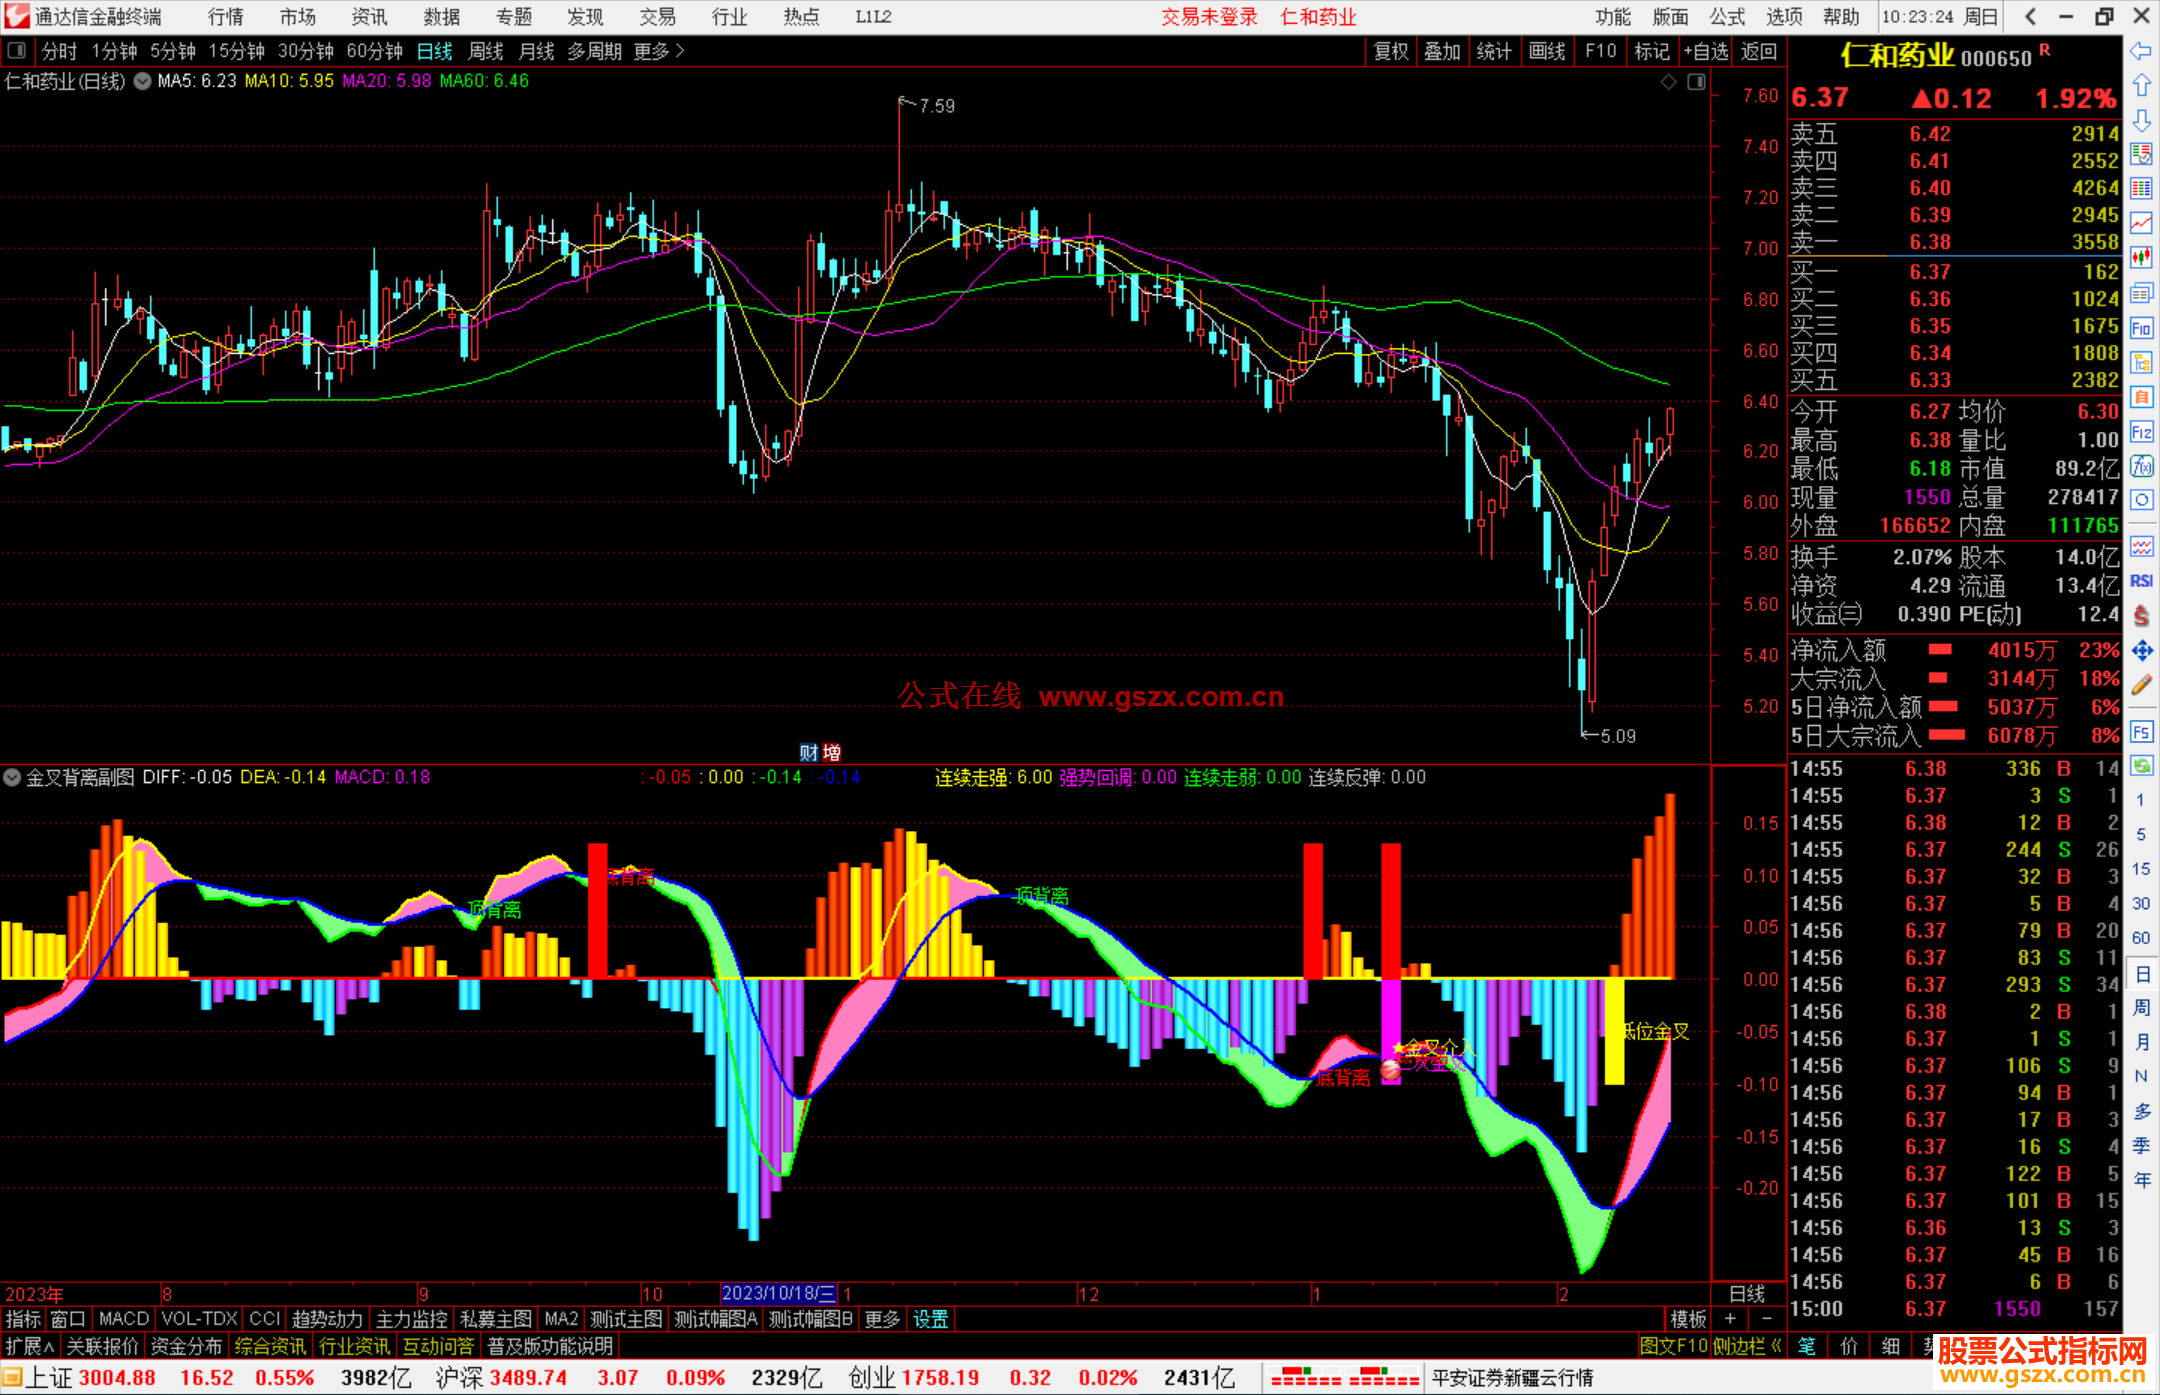Toggle panel icon left of 分时

(17, 50)
